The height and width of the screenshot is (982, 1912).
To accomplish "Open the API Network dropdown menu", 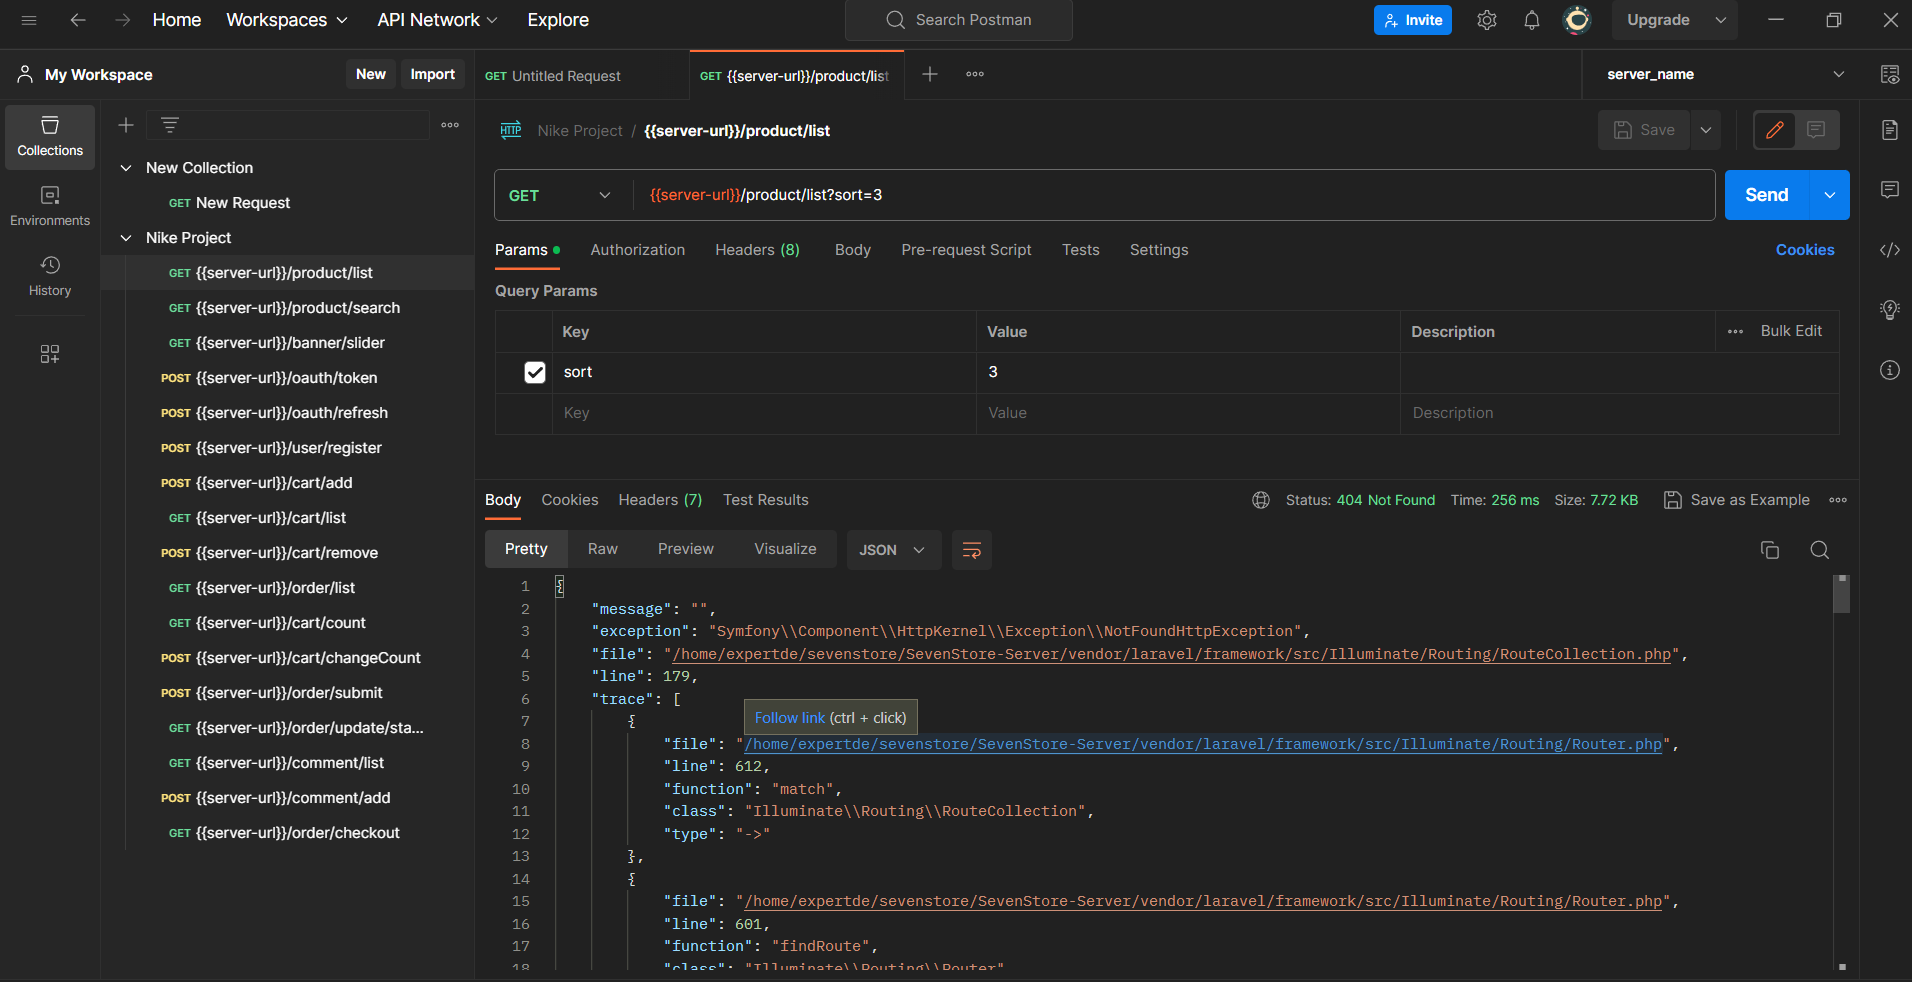I will pos(437,20).
